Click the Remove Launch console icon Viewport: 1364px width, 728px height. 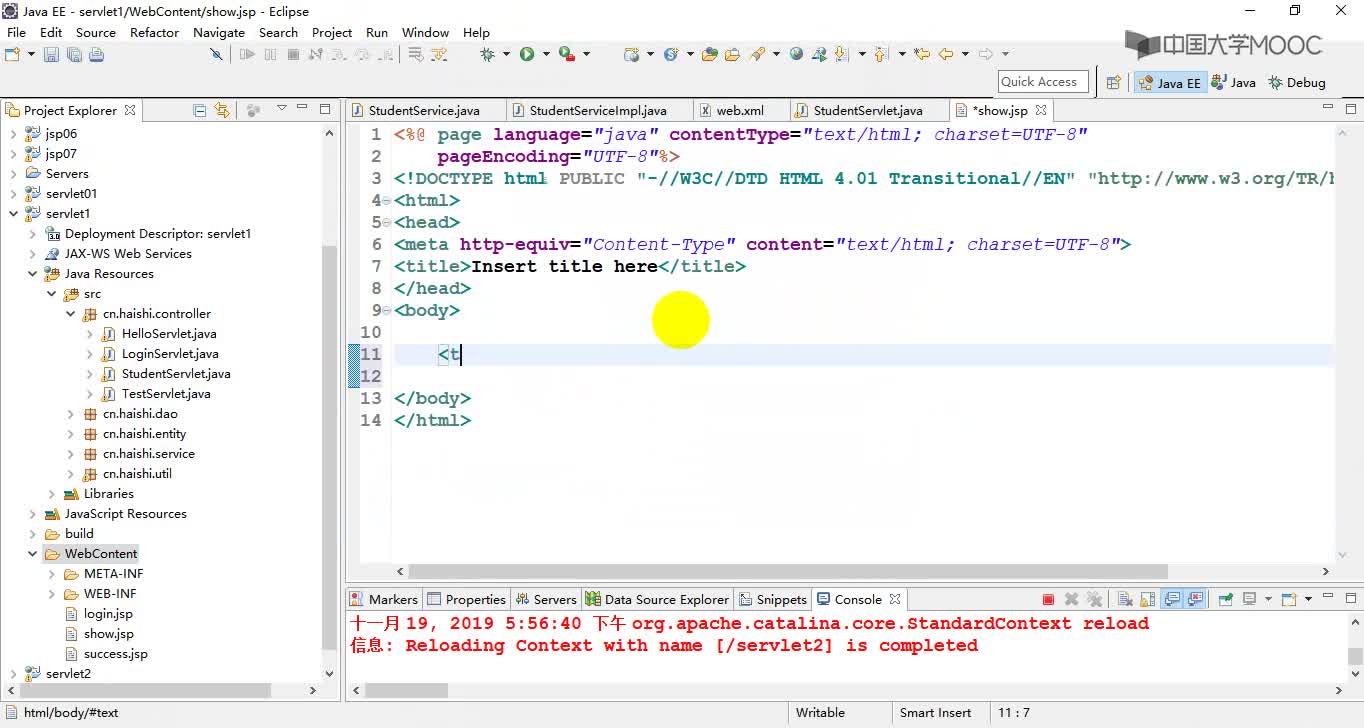[x=1071, y=600]
